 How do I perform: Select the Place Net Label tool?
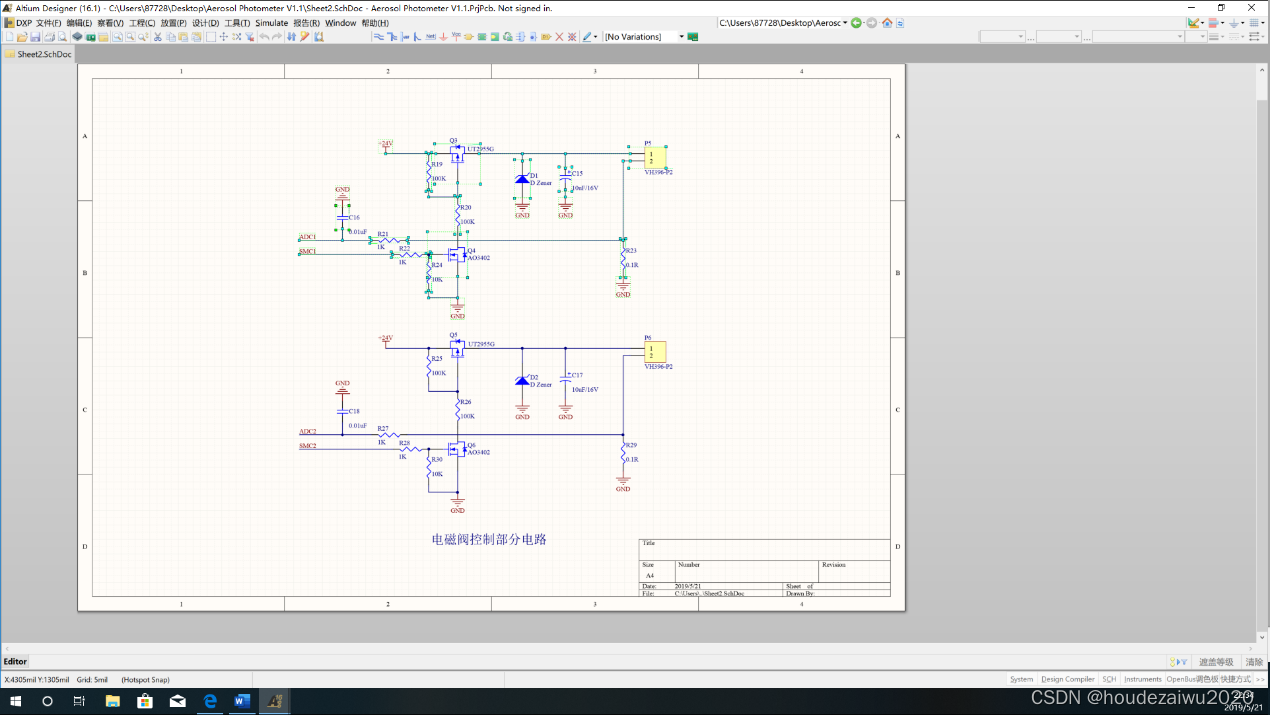430,37
